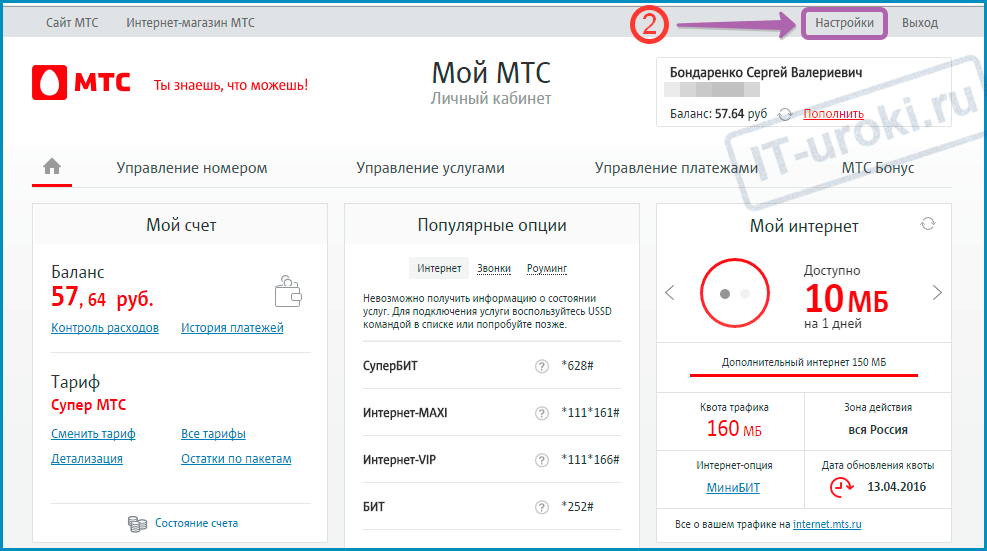Open Управление услугами menu

pos(430,168)
